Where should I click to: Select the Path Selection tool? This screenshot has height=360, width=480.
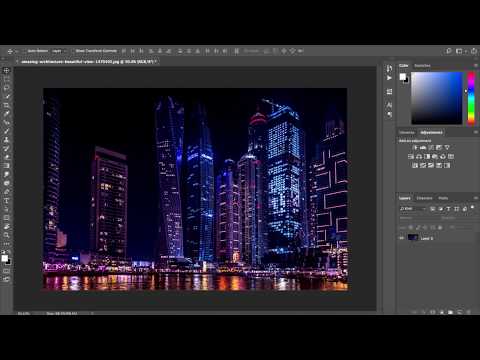pos(6,209)
